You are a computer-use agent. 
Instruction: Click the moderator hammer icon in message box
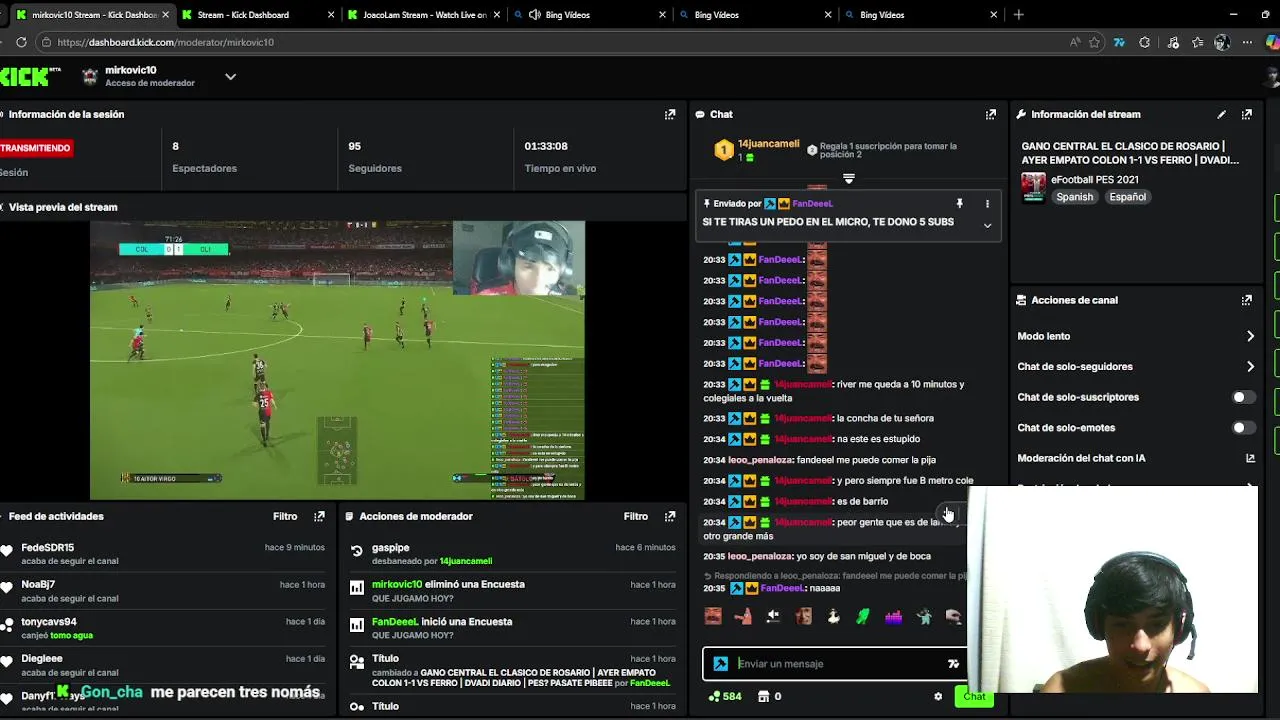click(x=720, y=663)
